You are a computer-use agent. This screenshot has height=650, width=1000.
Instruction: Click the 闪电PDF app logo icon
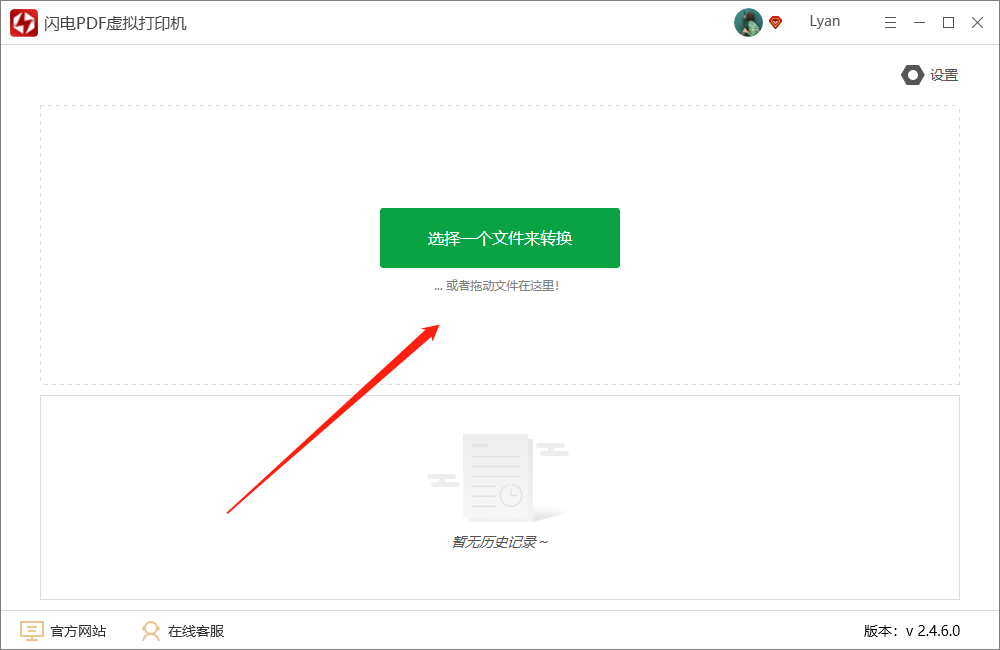(x=24, y=23)
